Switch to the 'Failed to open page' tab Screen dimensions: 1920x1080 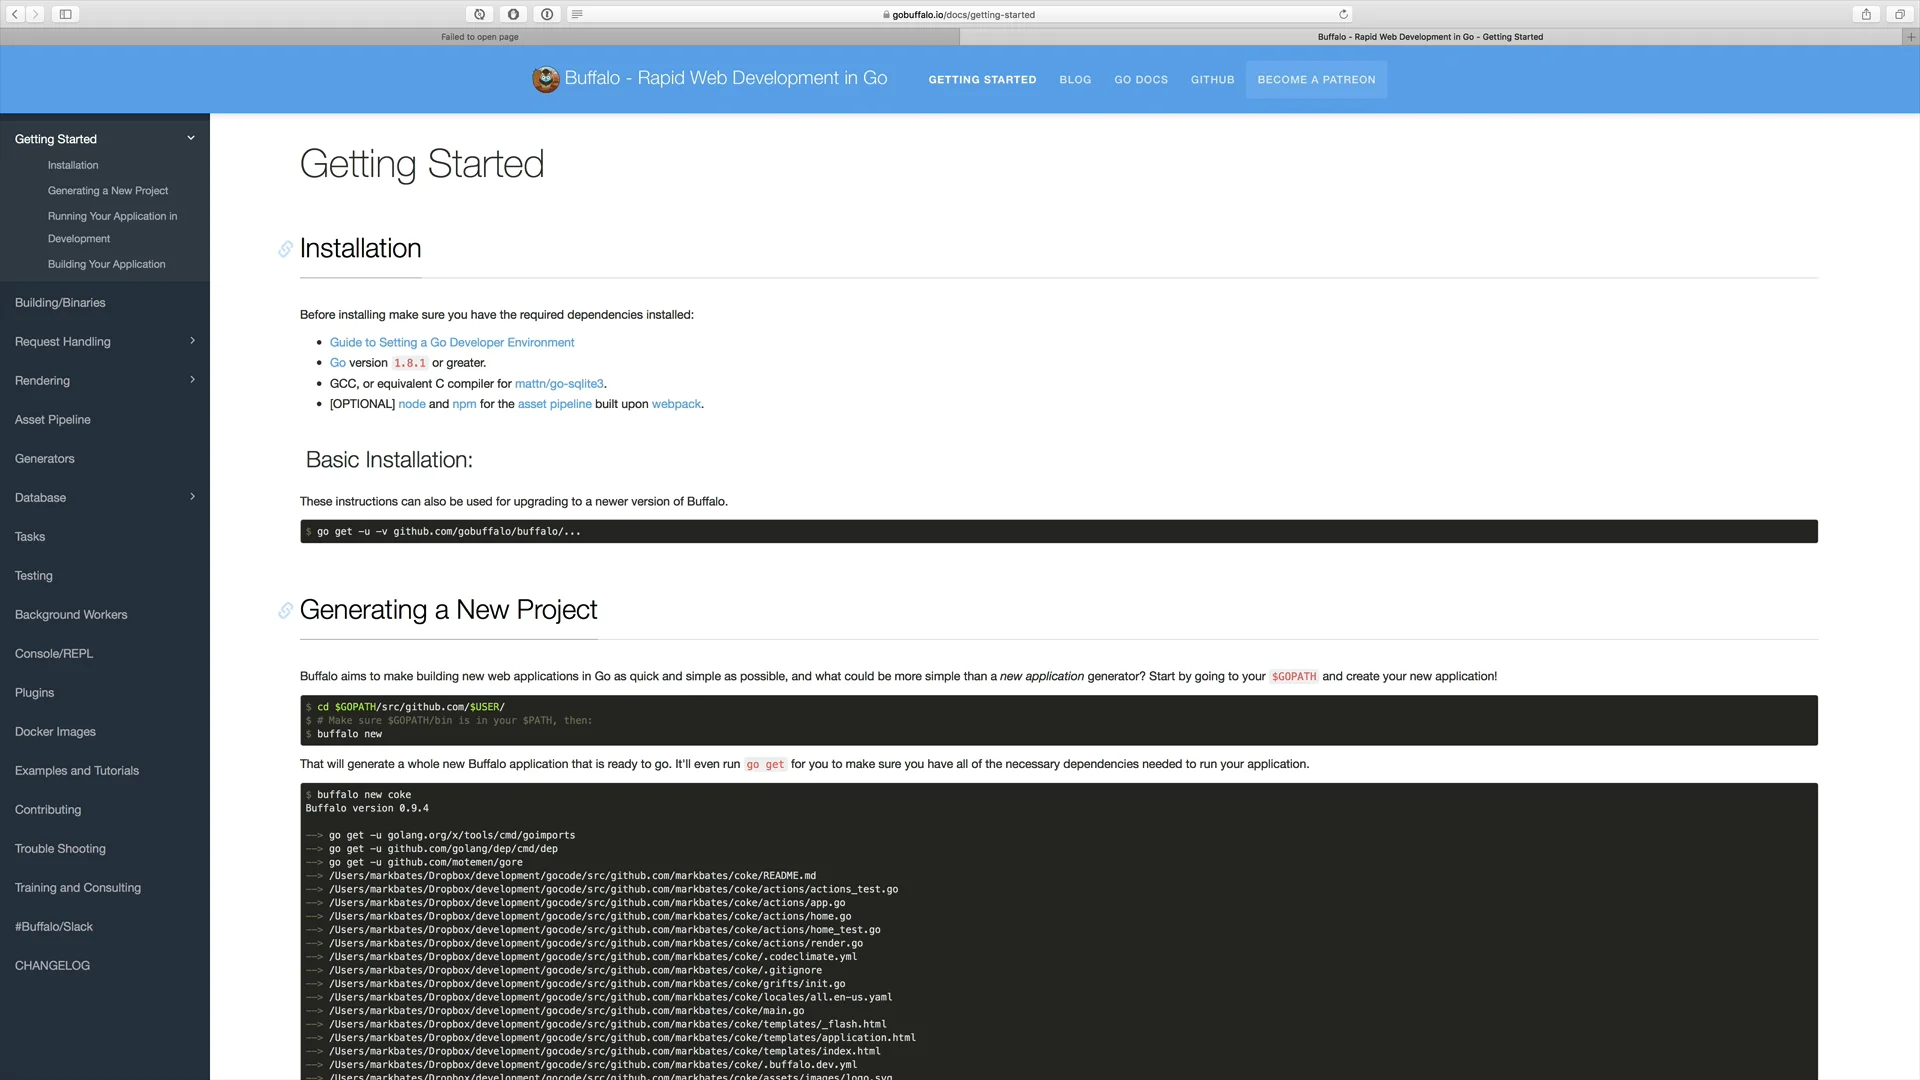(x=480, y=37)
